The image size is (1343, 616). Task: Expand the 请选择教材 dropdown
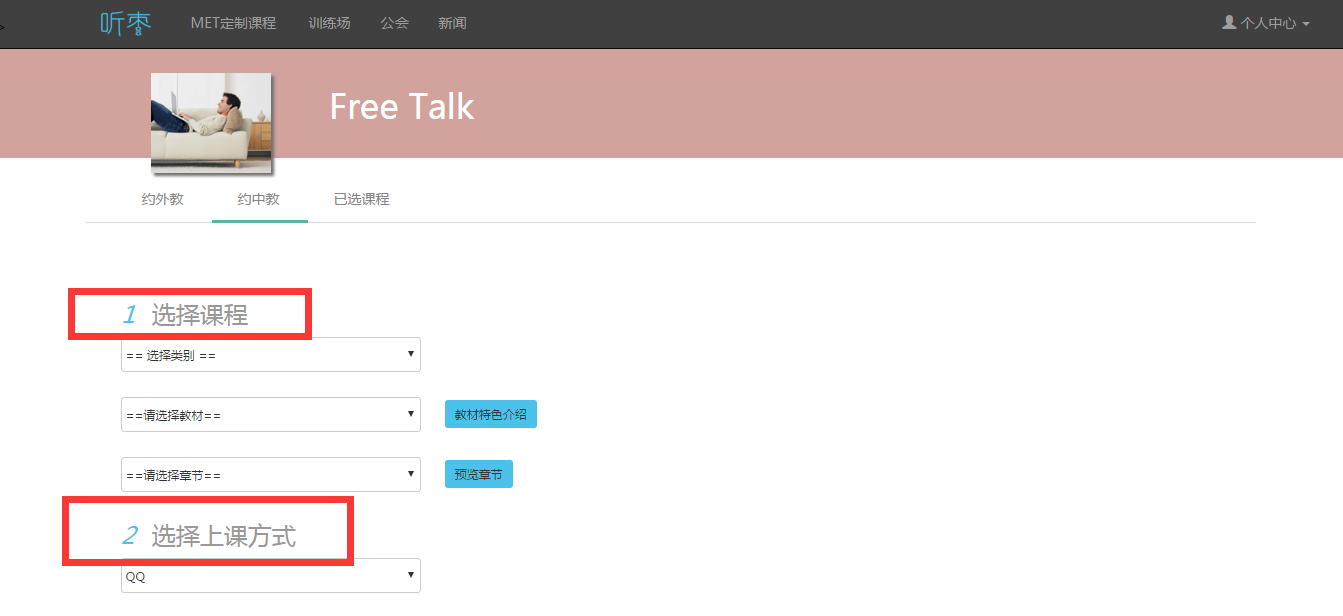[x=270, y=415]
